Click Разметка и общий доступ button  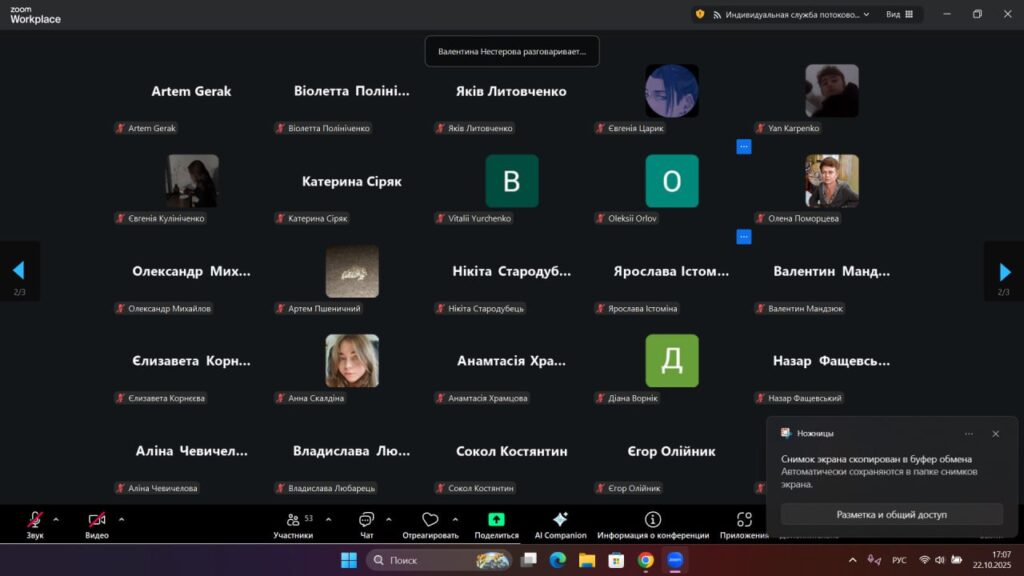891,514
